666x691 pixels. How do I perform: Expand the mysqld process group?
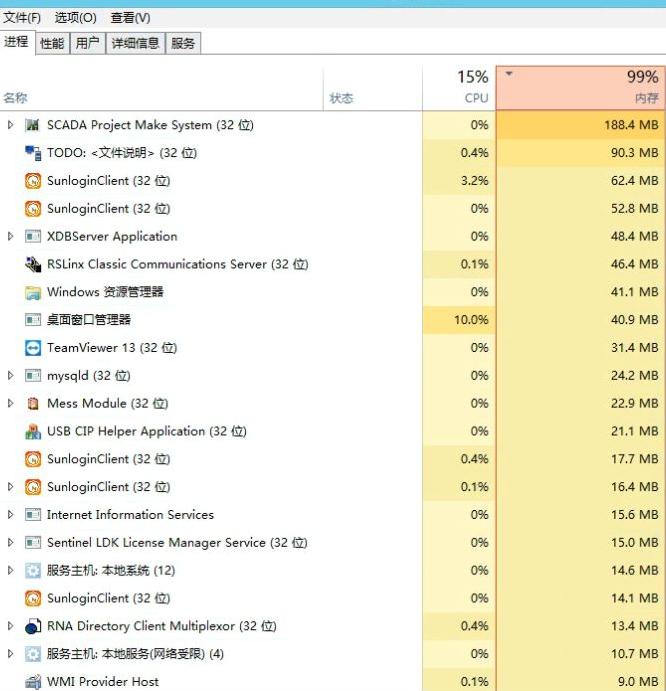pyautogui.click(x=11, y=375)
